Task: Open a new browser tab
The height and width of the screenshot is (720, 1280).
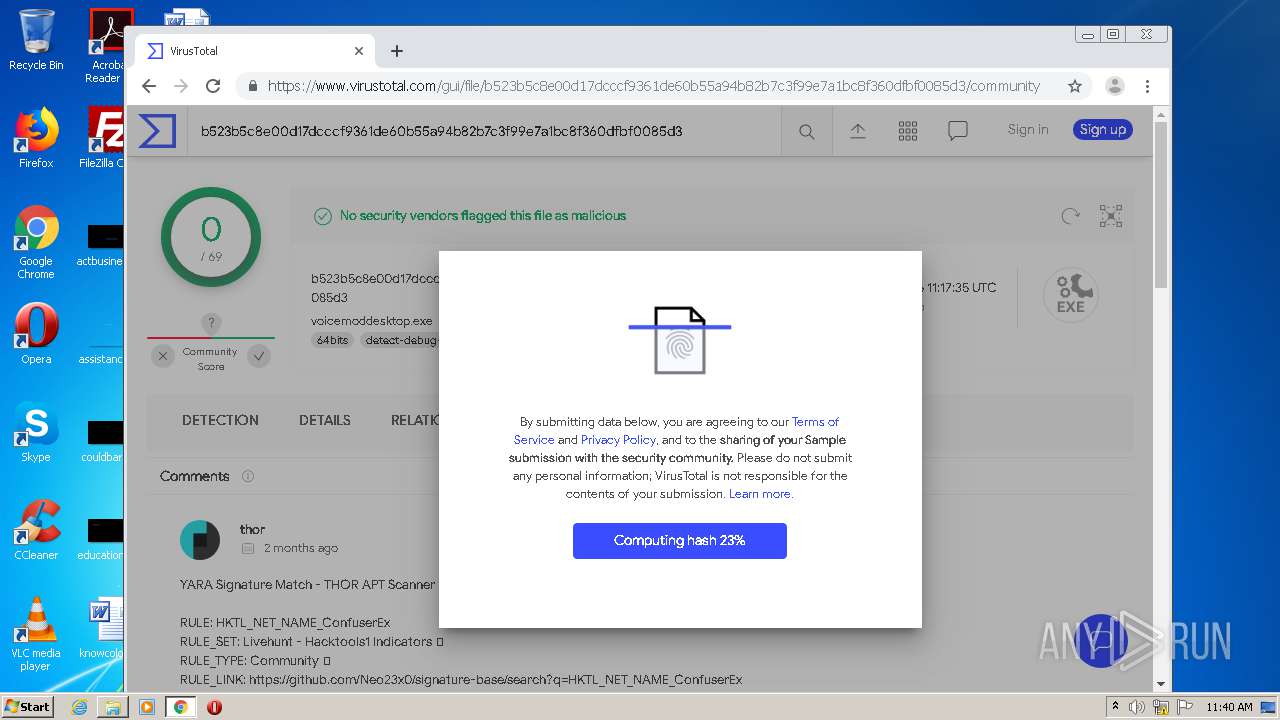Action: (397, 51)
